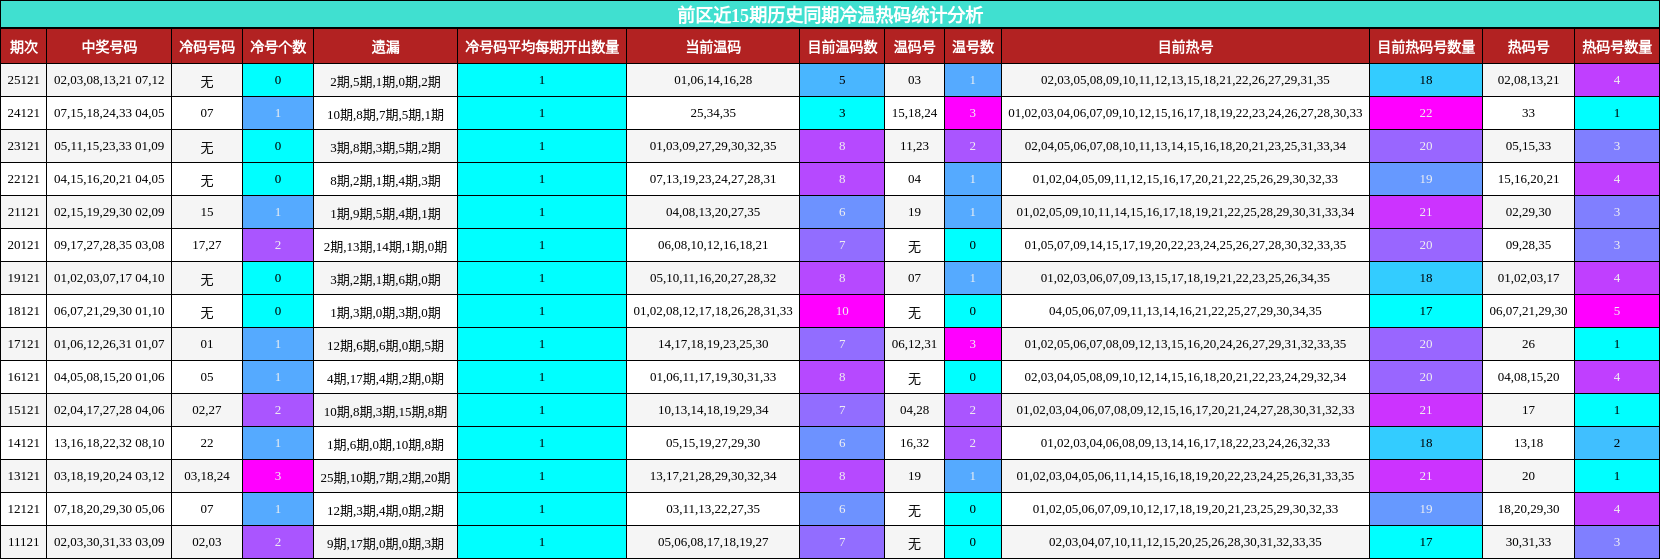
Task: Select hot code cell 09,28,35
Action: 1528,245
